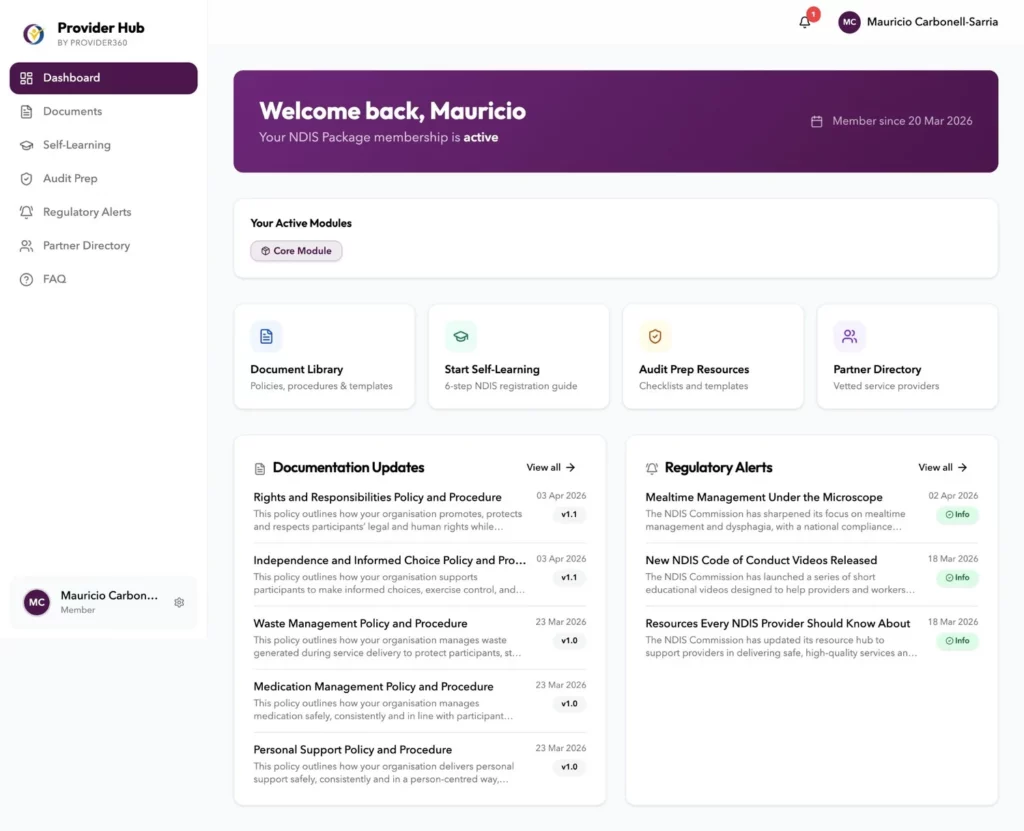Click v1.0 badge on Personal Support row
Viewport: 1024px width, 831px height.
pos(569,767)
